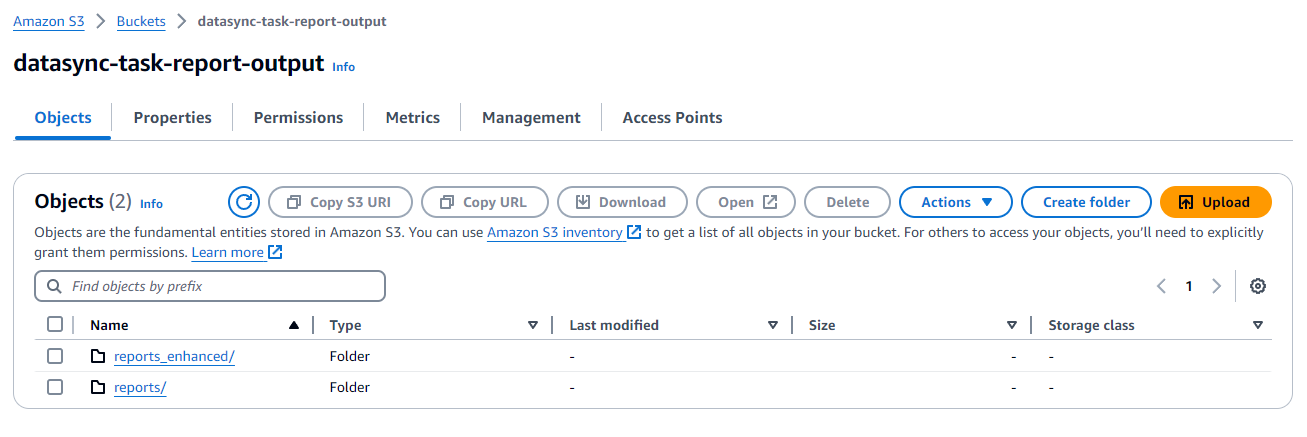Open the reports_enhanced/ folder link
The width and height of the screenshot is (1307, 437).
[x=174, y=356]
